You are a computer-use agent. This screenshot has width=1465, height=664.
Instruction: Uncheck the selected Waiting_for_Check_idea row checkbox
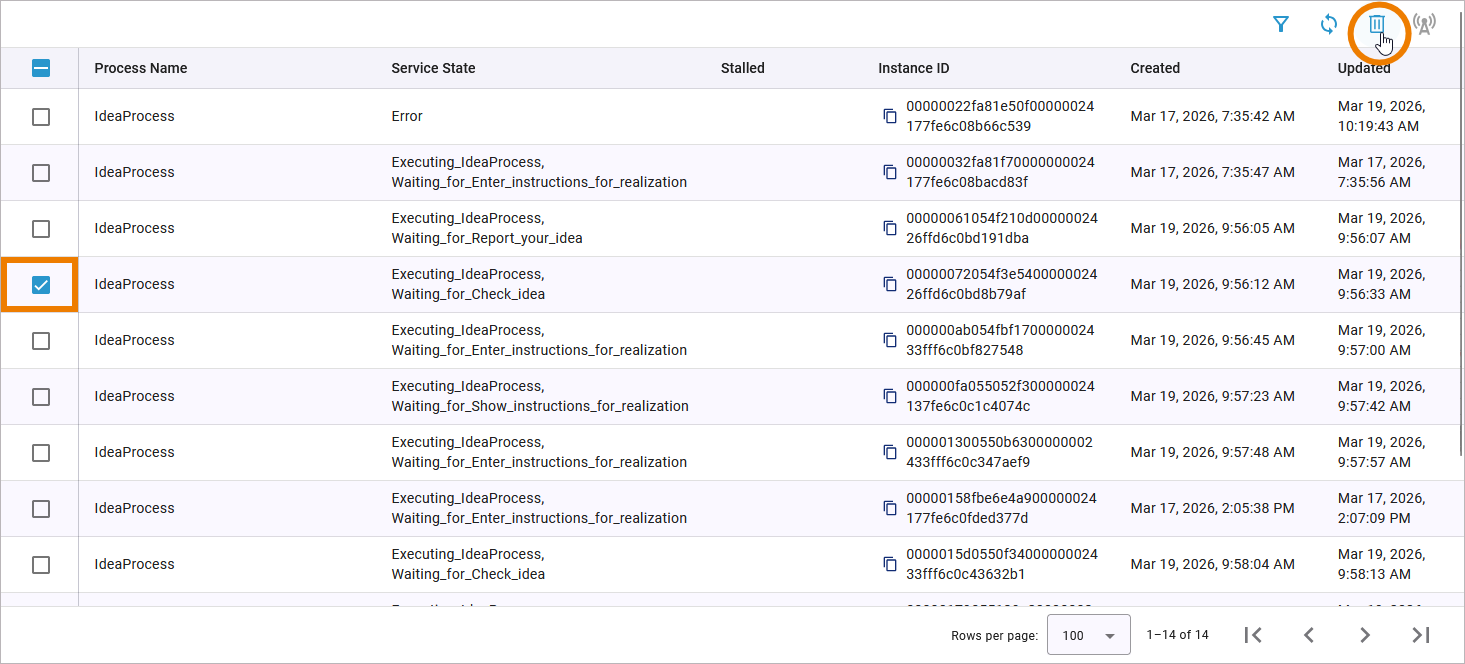[x=41, y=285]
